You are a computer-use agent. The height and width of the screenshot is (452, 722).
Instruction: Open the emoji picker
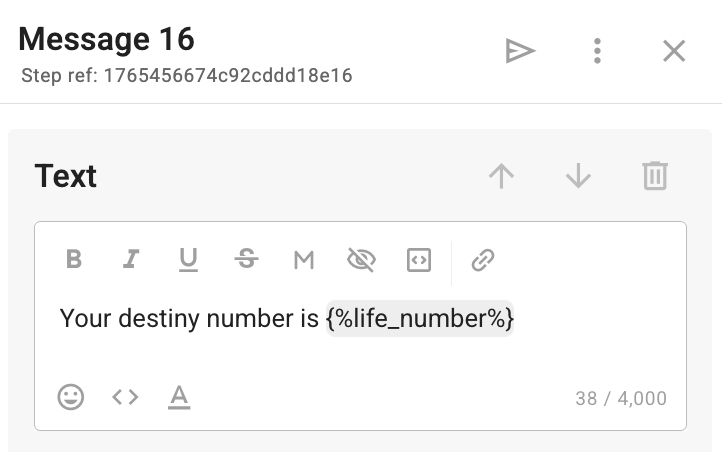click(71, 397)
